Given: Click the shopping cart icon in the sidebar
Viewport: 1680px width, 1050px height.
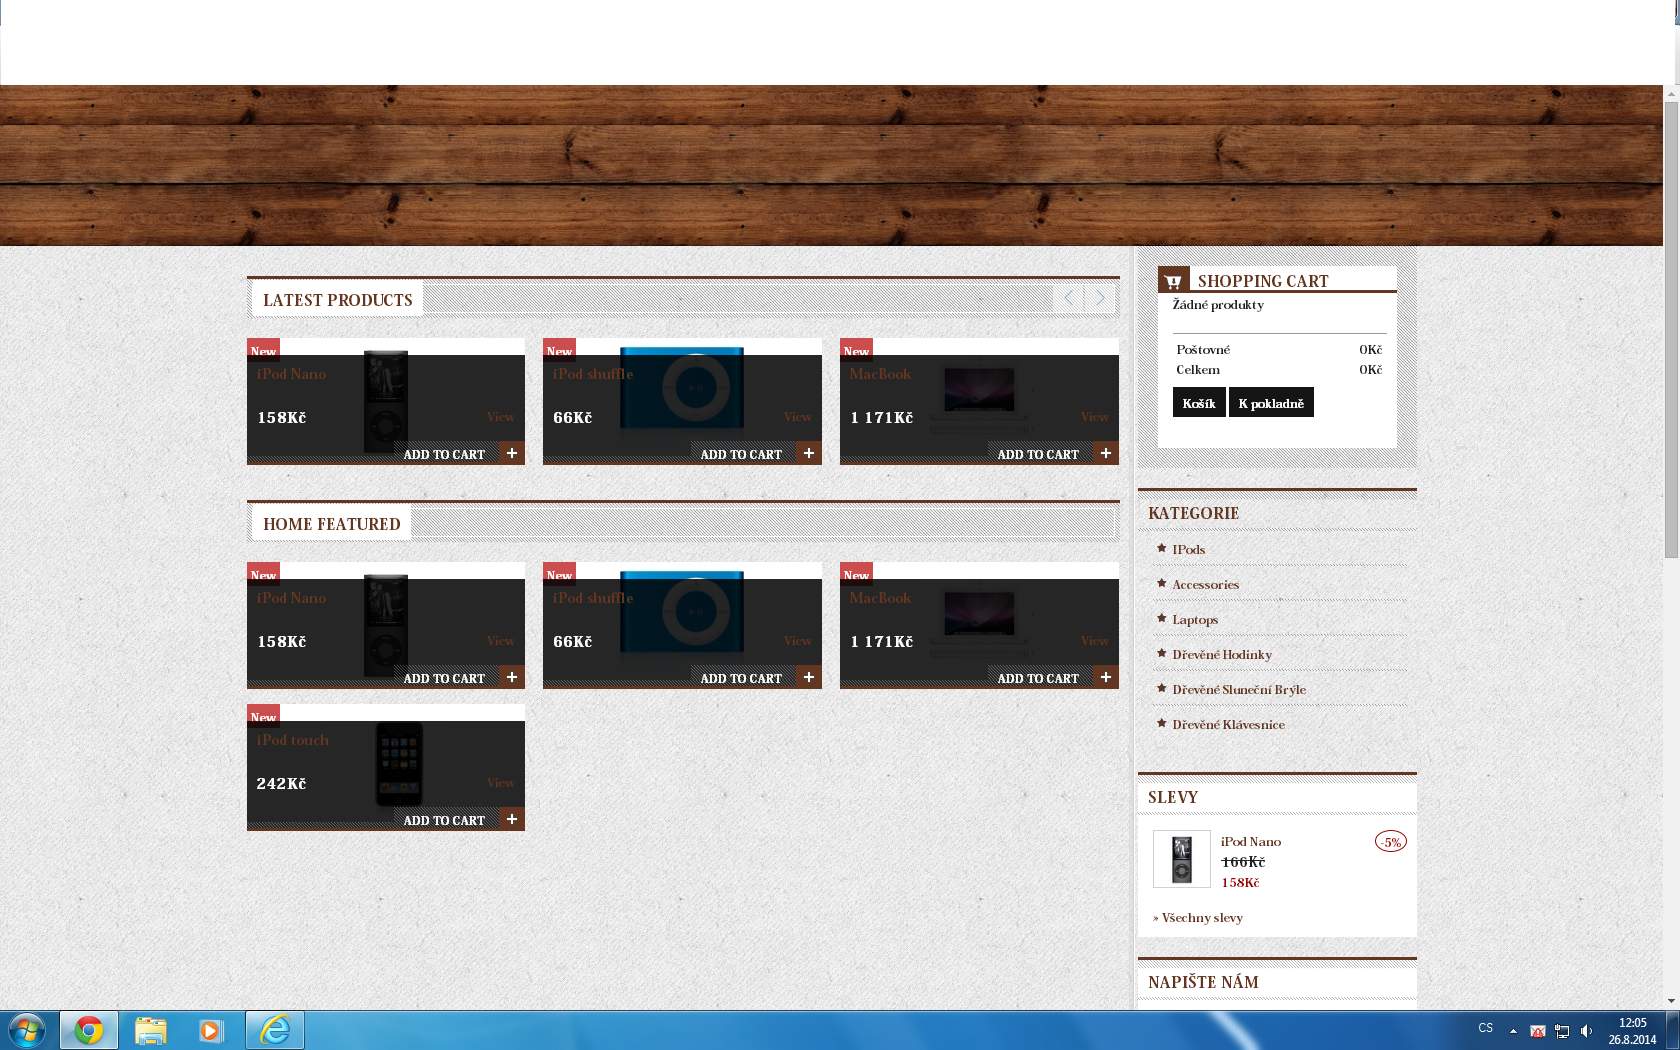Looking at the screenshot, I should [1173, 280].
